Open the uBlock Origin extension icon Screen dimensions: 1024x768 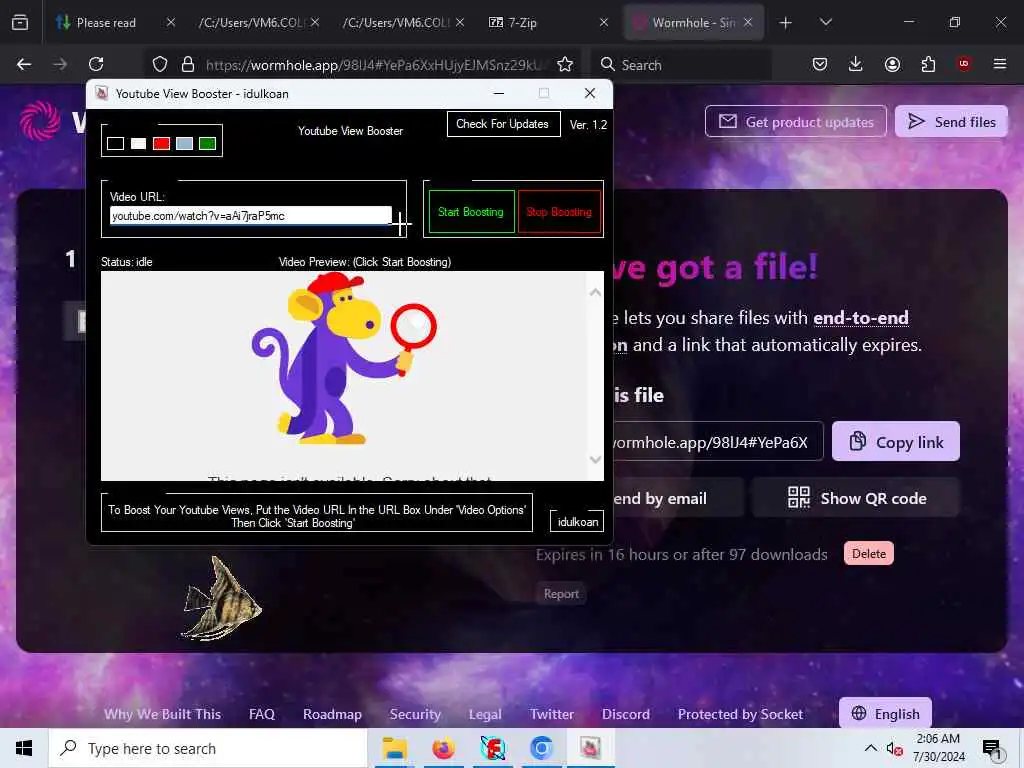[x=964, y=64]
